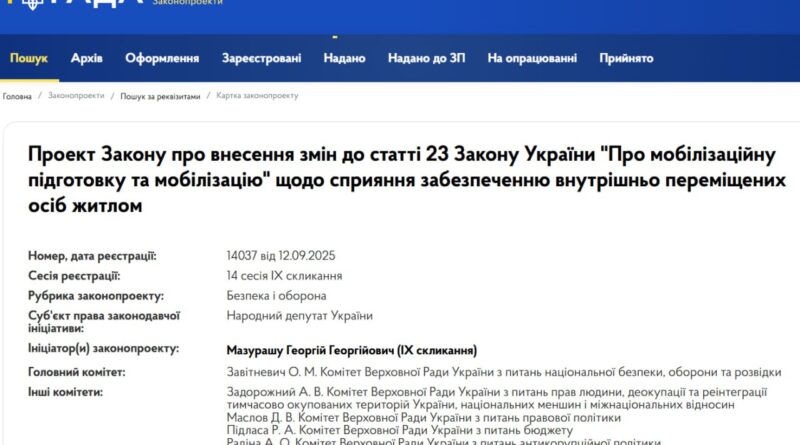The height and width of the screenshot is (445, 800).
Task: Open Пошук за реквізитами breadcrumb
Action: click(160, 96)
